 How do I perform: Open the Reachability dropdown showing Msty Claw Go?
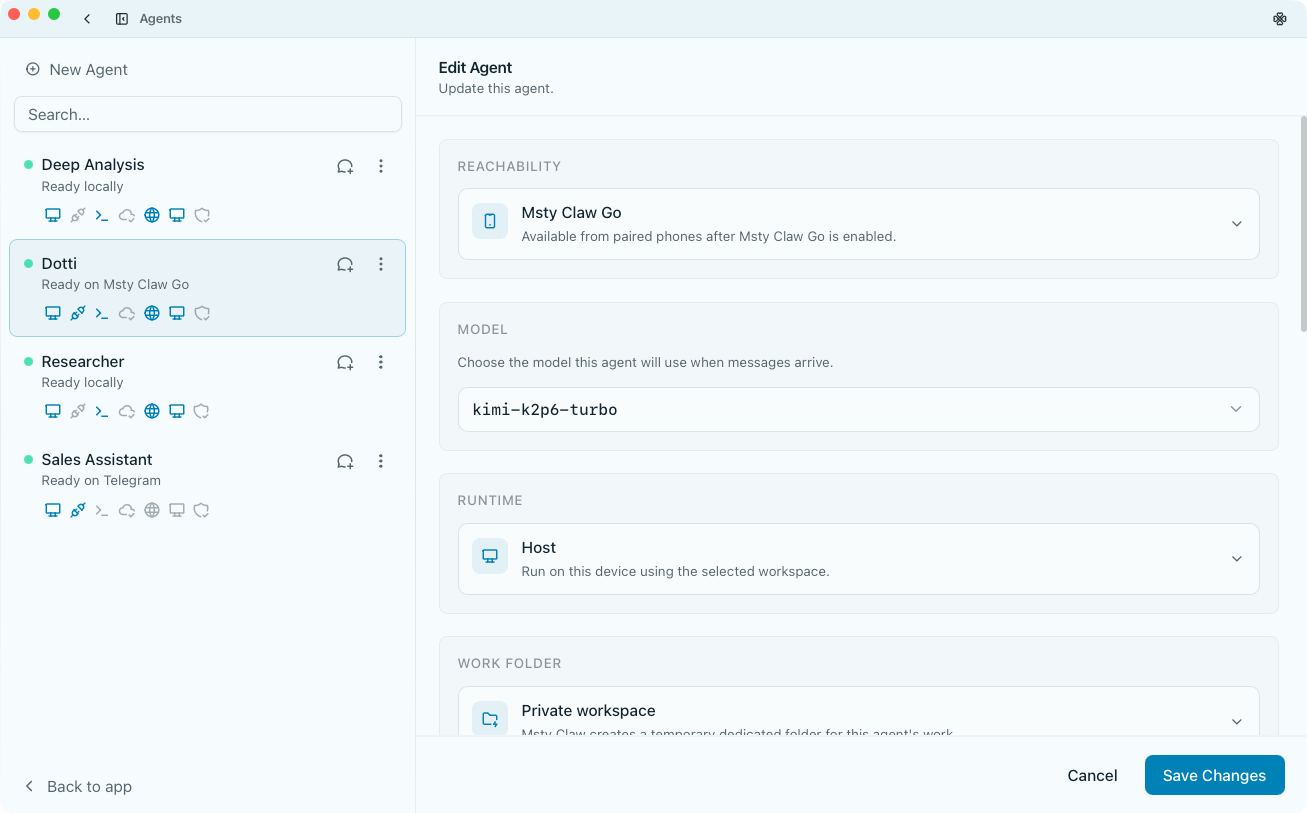(858, 224)
